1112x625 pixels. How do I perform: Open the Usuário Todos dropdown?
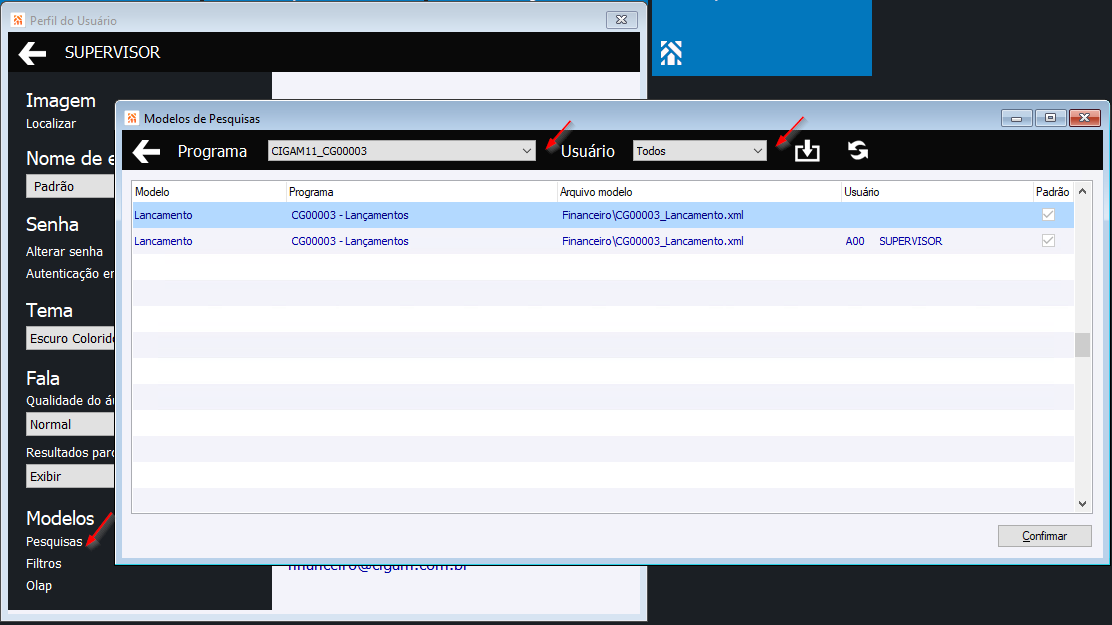click(x=699, y=151)
